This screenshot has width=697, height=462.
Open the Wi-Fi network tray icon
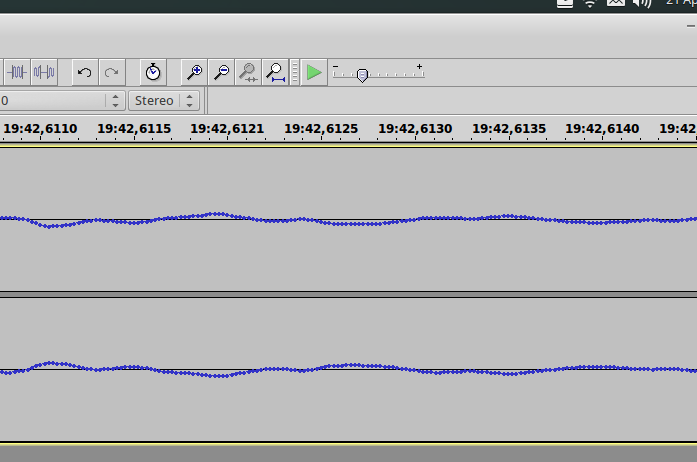click(x=590, y=3)
